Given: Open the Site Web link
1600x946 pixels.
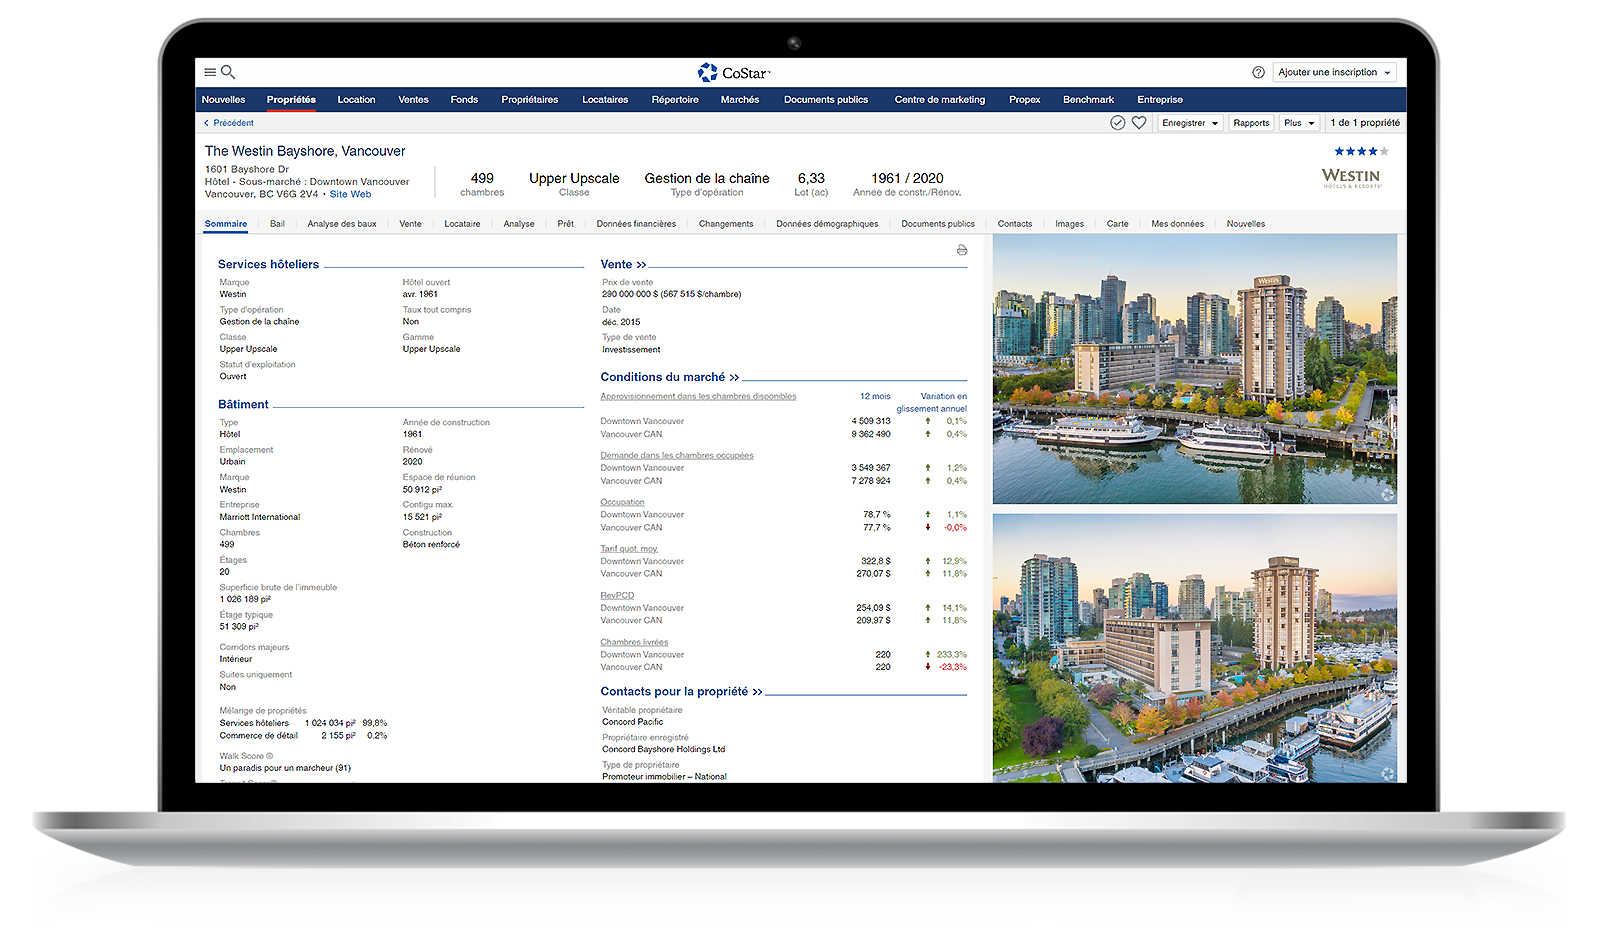Looking at the screenshot, I should pos(350,194).
